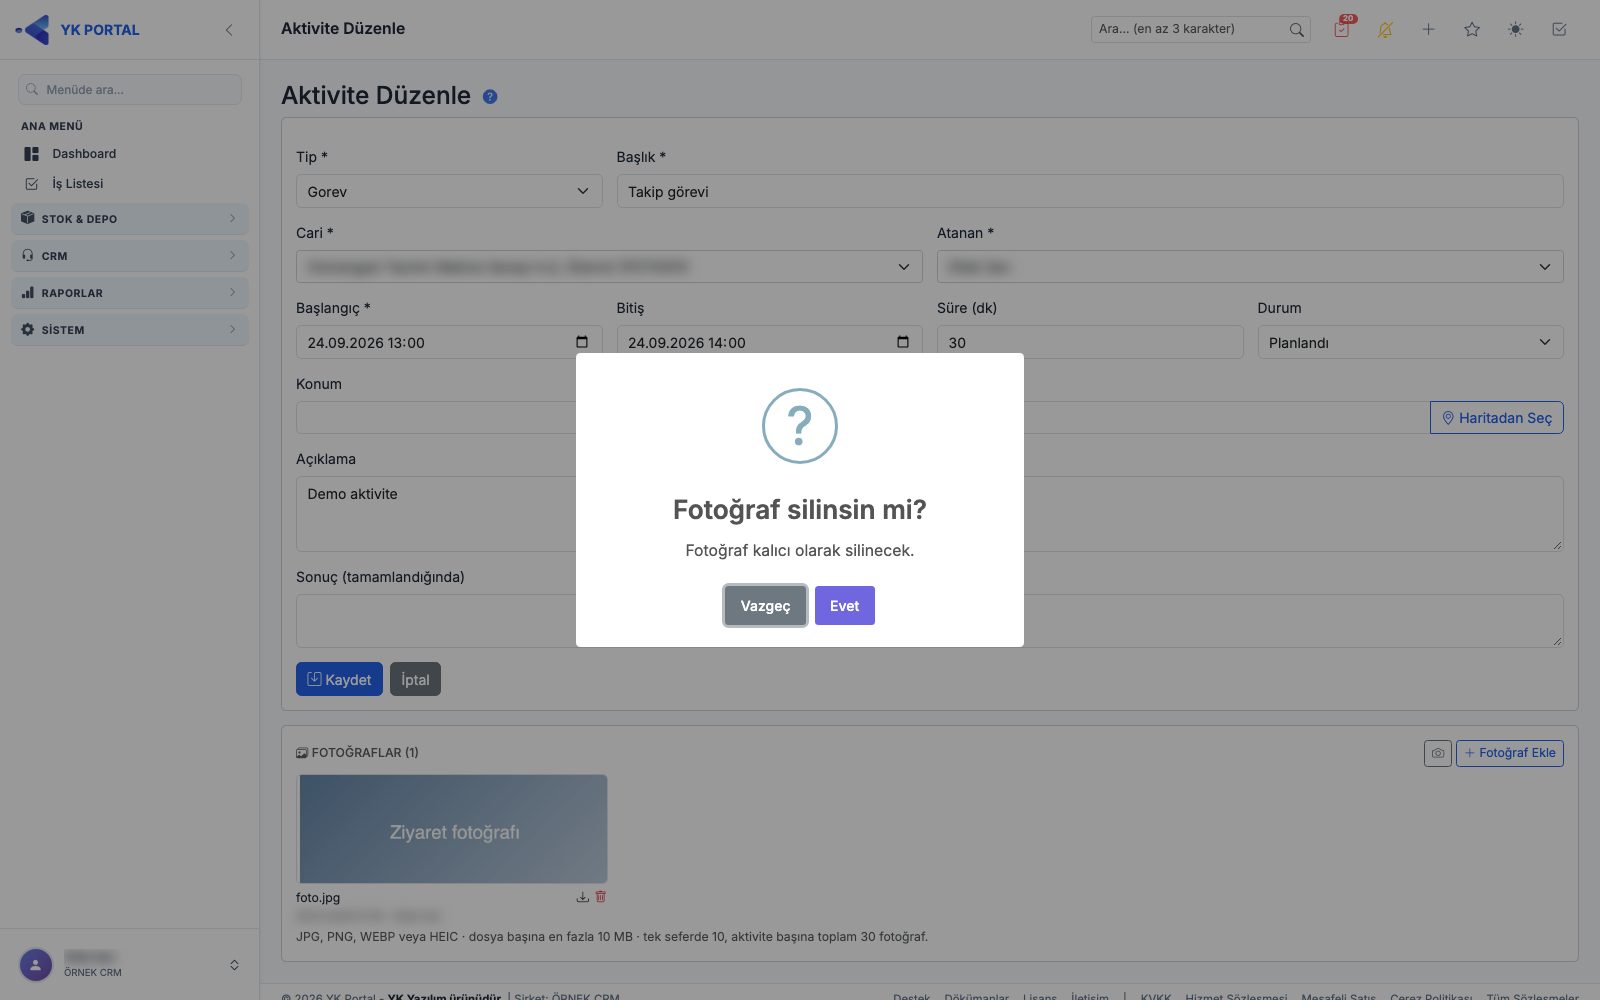
Task: Click the Fotoğraf Ekle button
Action: point(1510,753)
